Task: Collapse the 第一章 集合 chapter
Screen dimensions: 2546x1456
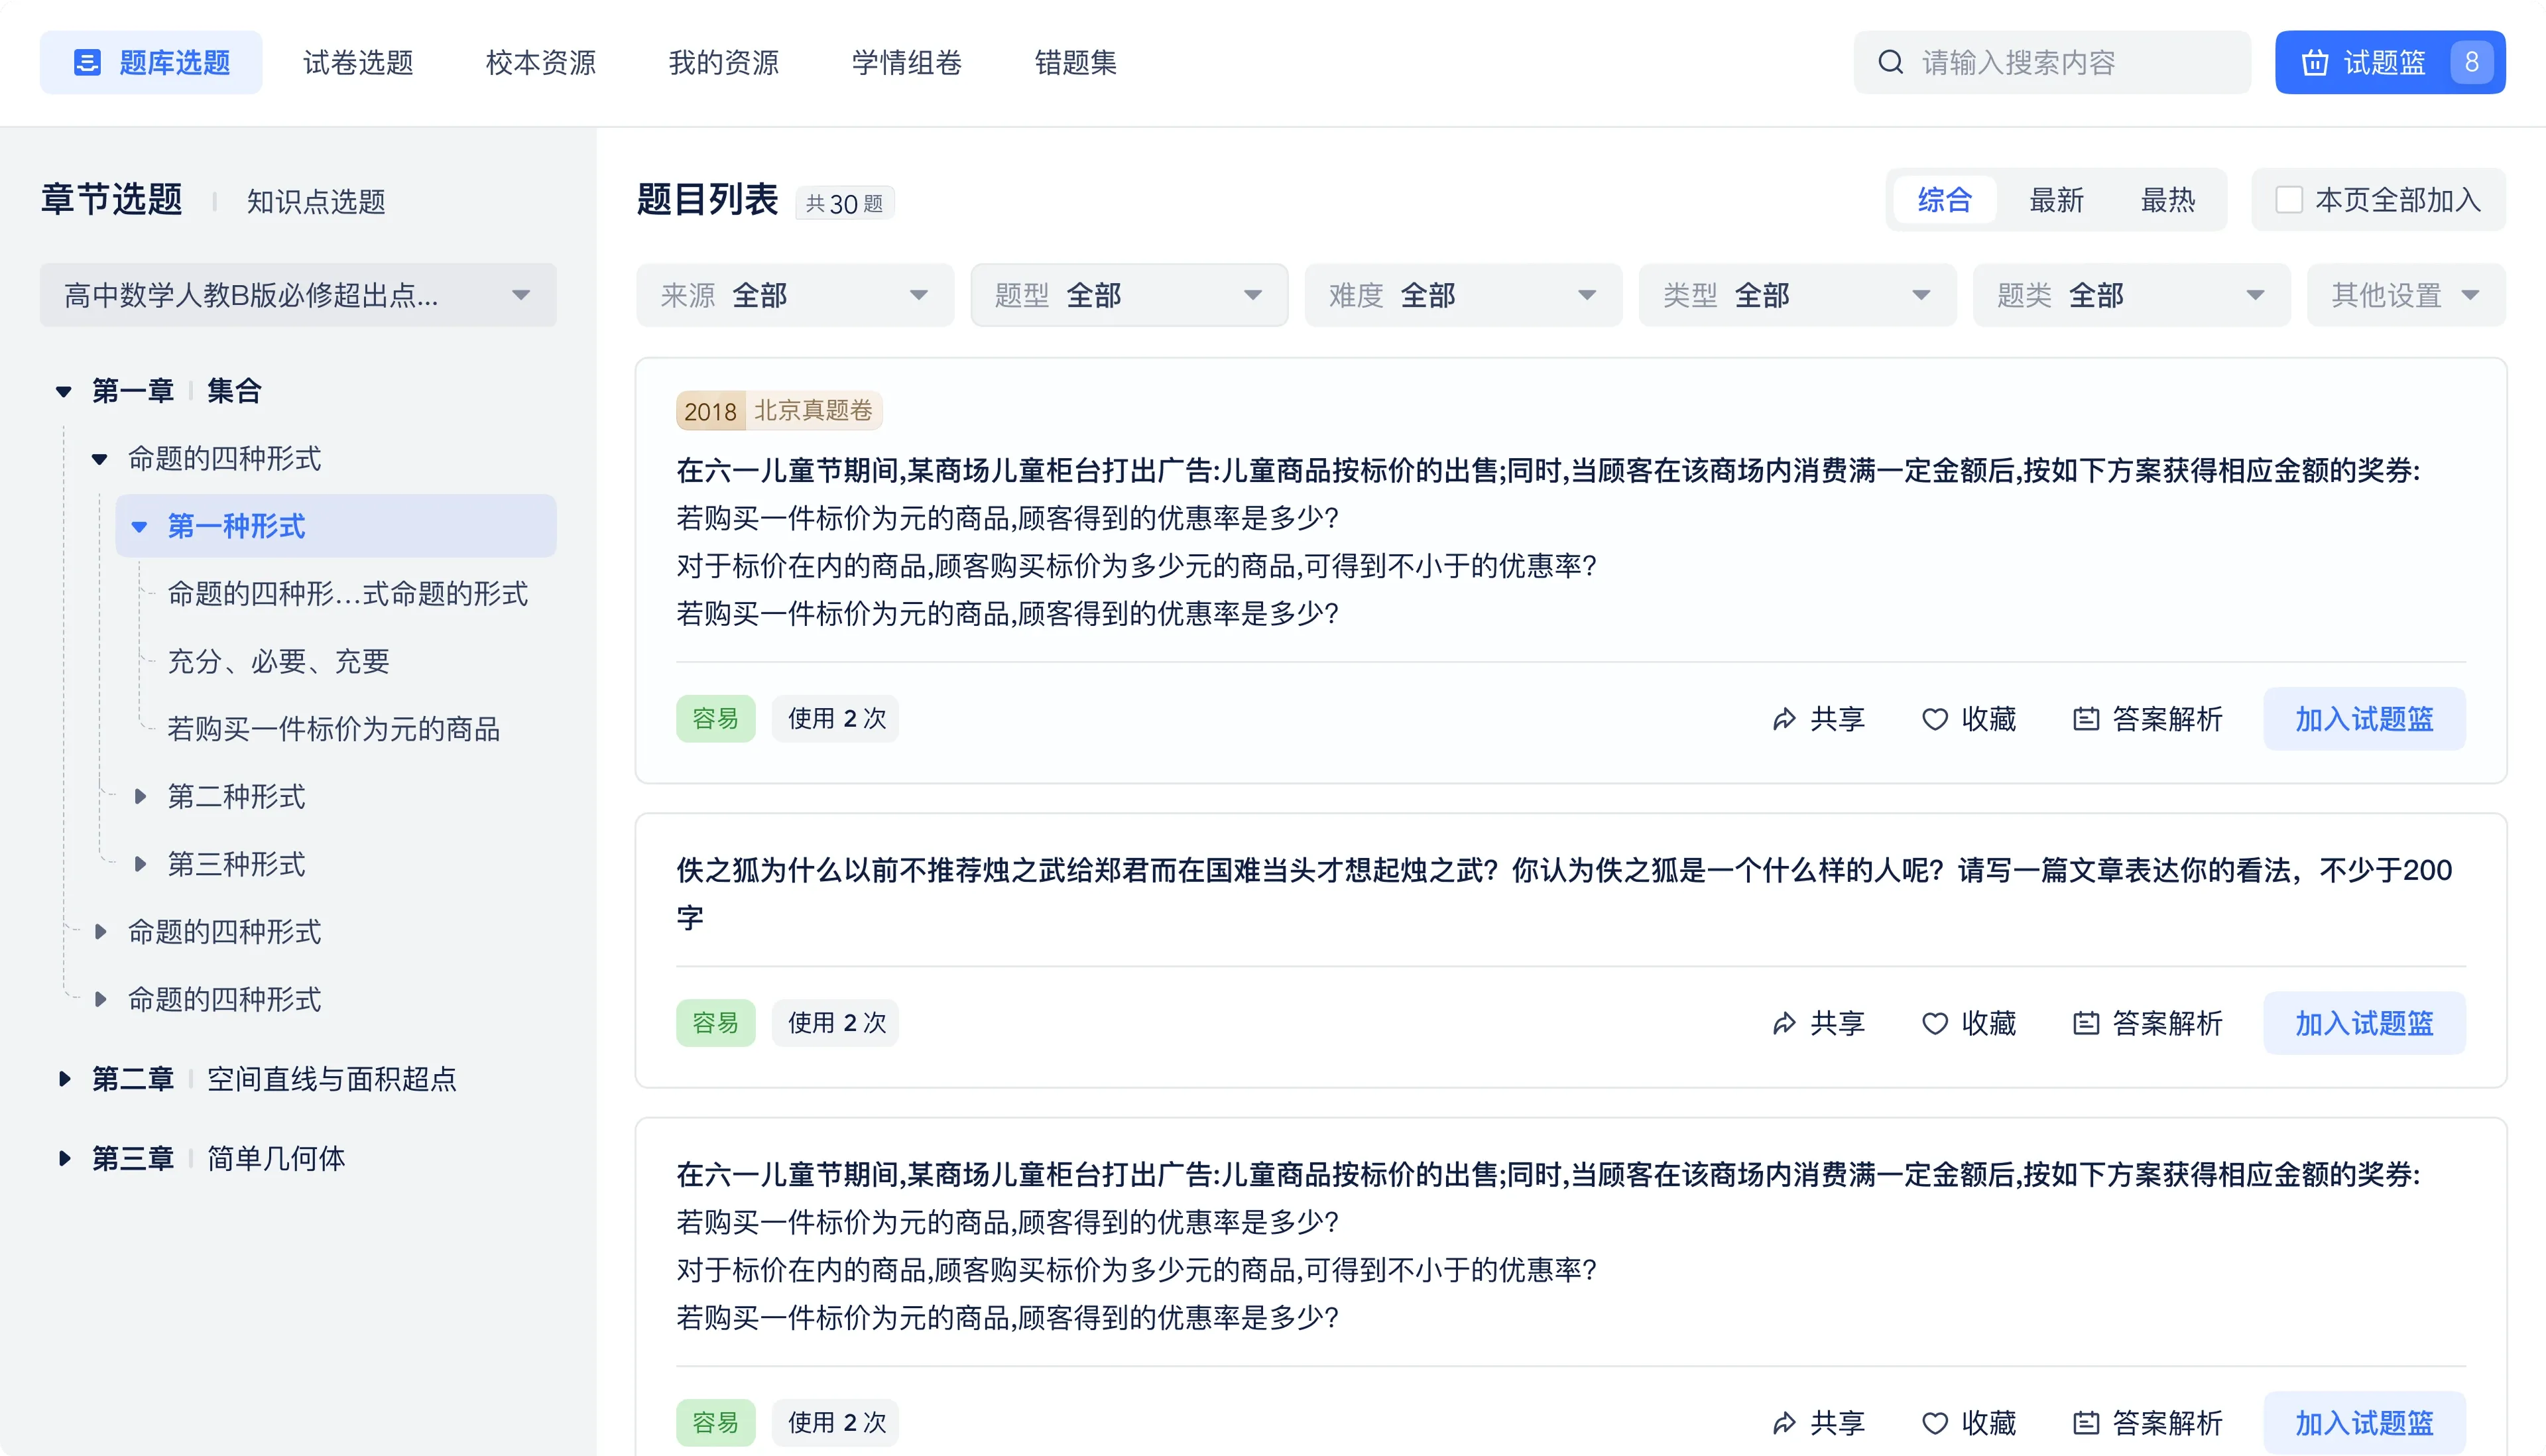Action: click(x=64, y=391)
